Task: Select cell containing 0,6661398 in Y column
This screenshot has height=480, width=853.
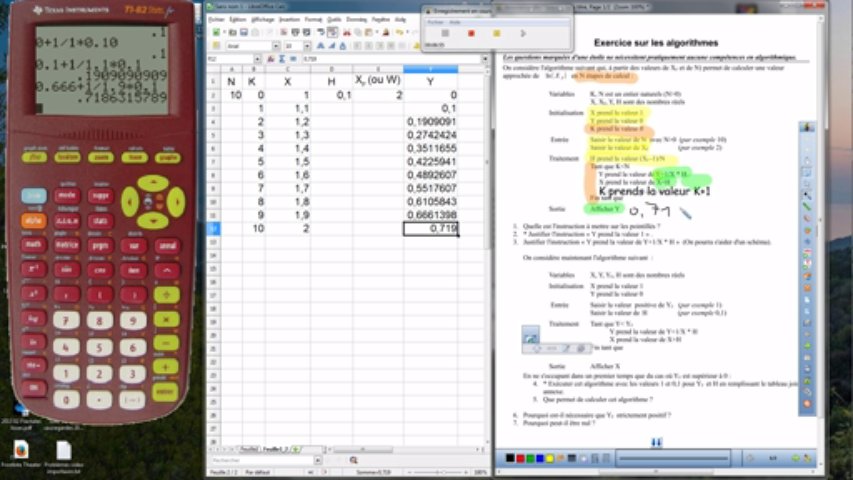Action: tap(430, 215)
